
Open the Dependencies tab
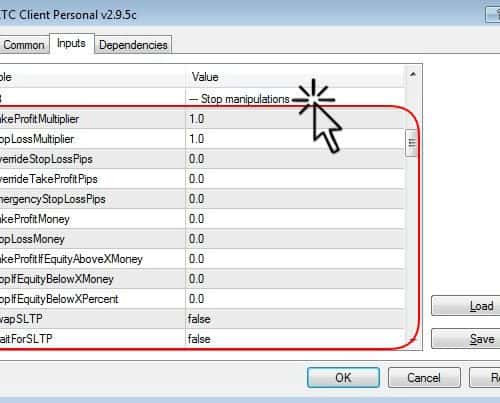click(x=133, y=45)
